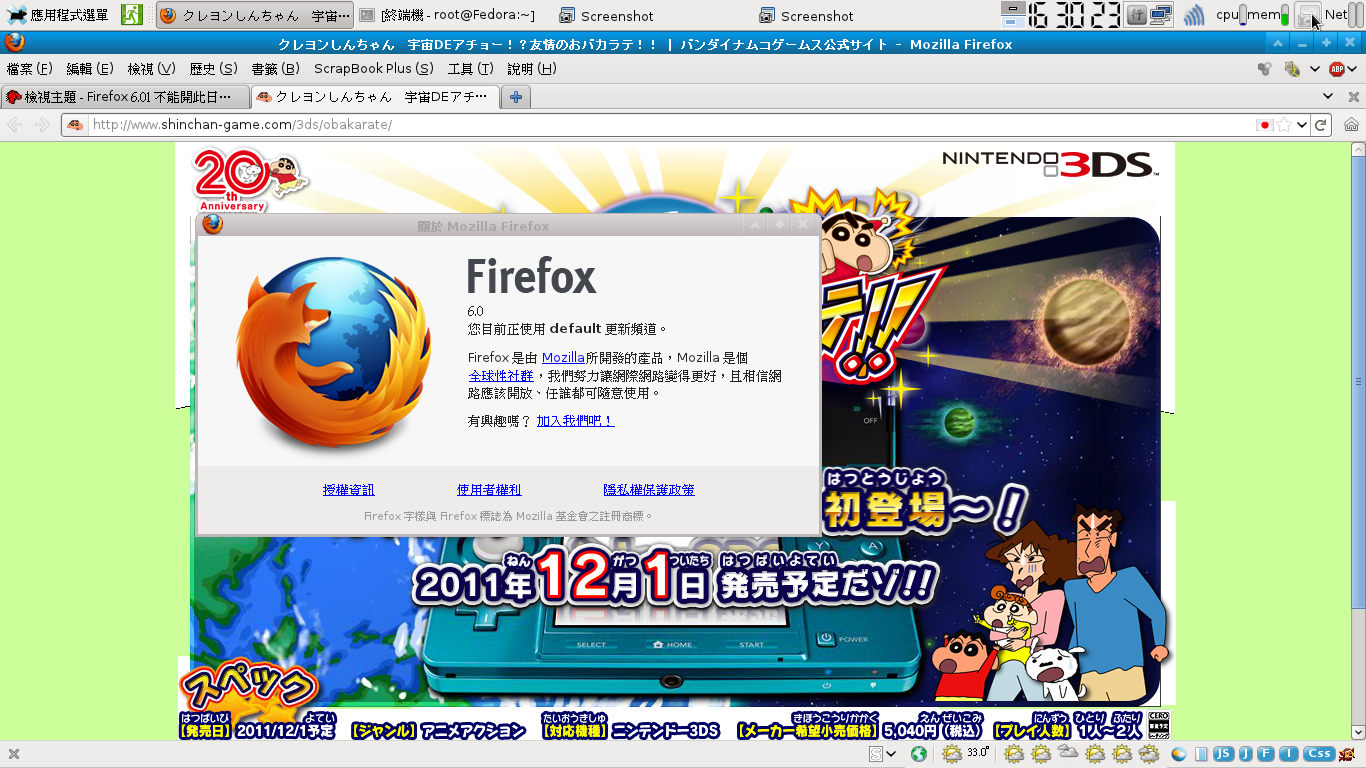Click the 加入我們吧！ link
The height and width of the screenshot is (768, 1366).
(x=575, y=421)
